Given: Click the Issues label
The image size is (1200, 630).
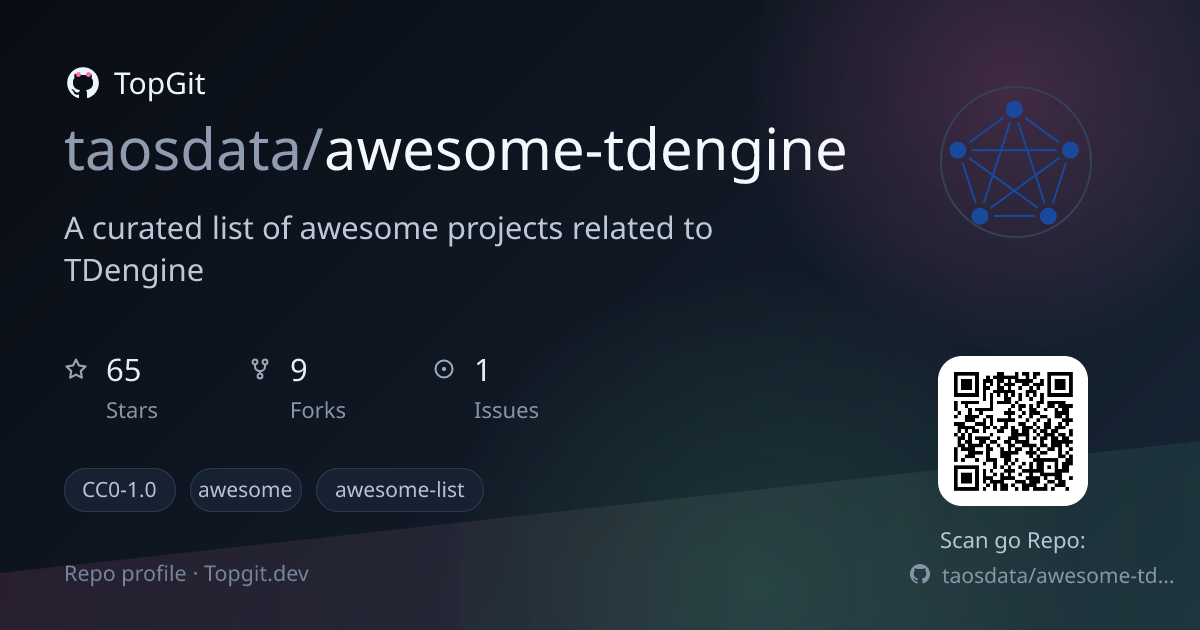Looking at the screenshot, I should click(x=506, y=410).
